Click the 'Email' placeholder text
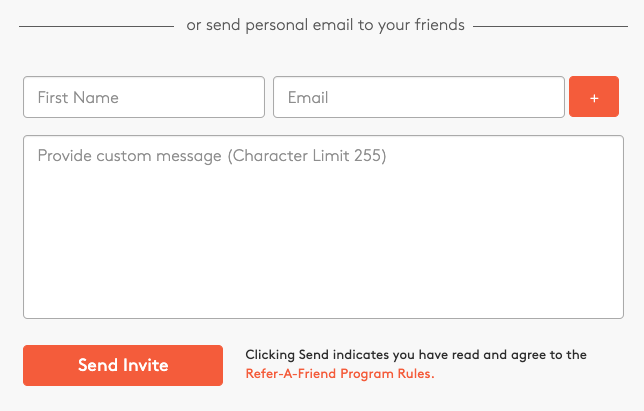644x411 pixels. (x=308, y=97)
